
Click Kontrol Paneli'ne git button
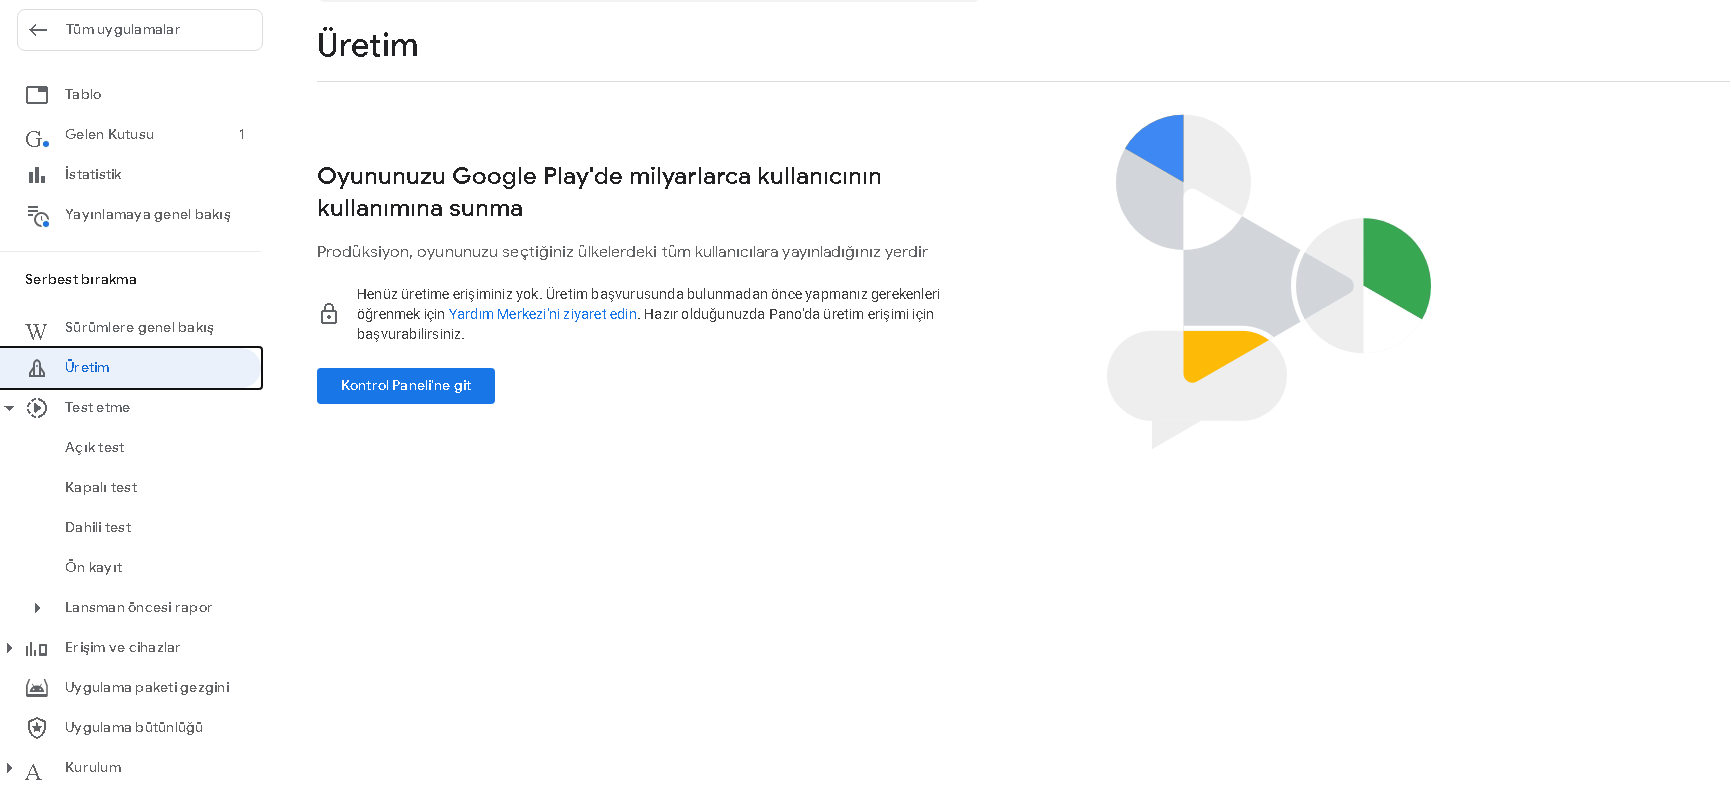[406, 386]
